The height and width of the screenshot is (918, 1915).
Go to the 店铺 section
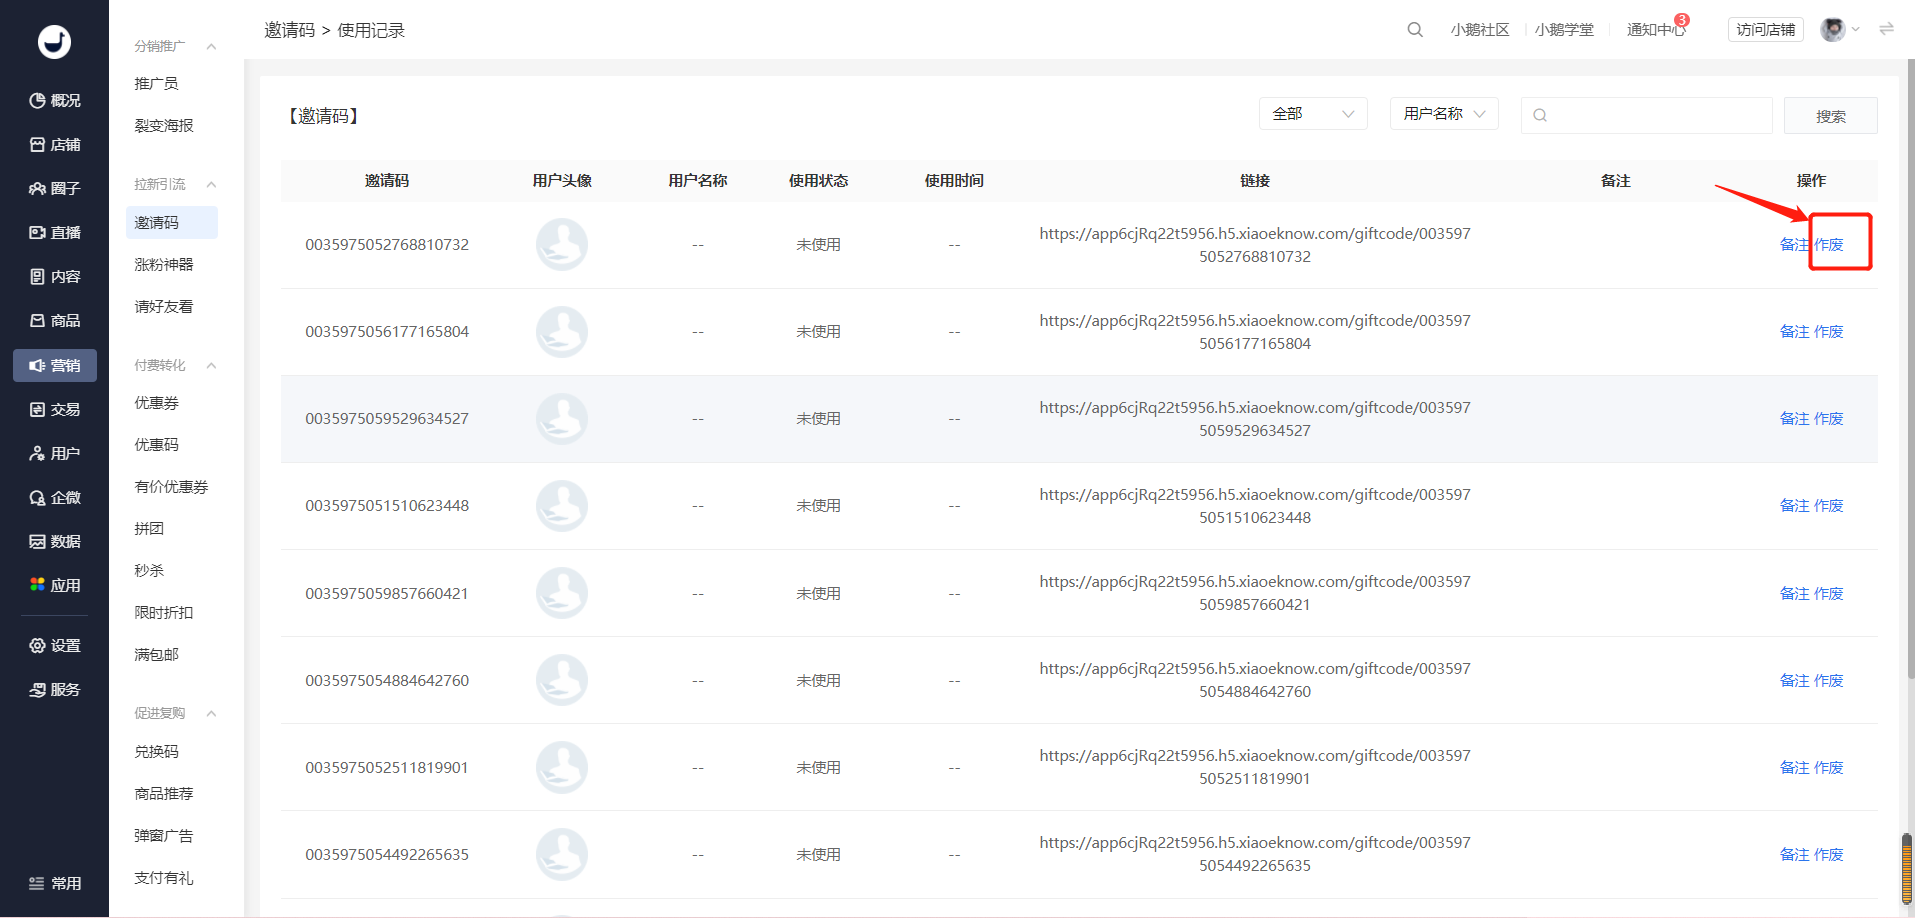55,144
